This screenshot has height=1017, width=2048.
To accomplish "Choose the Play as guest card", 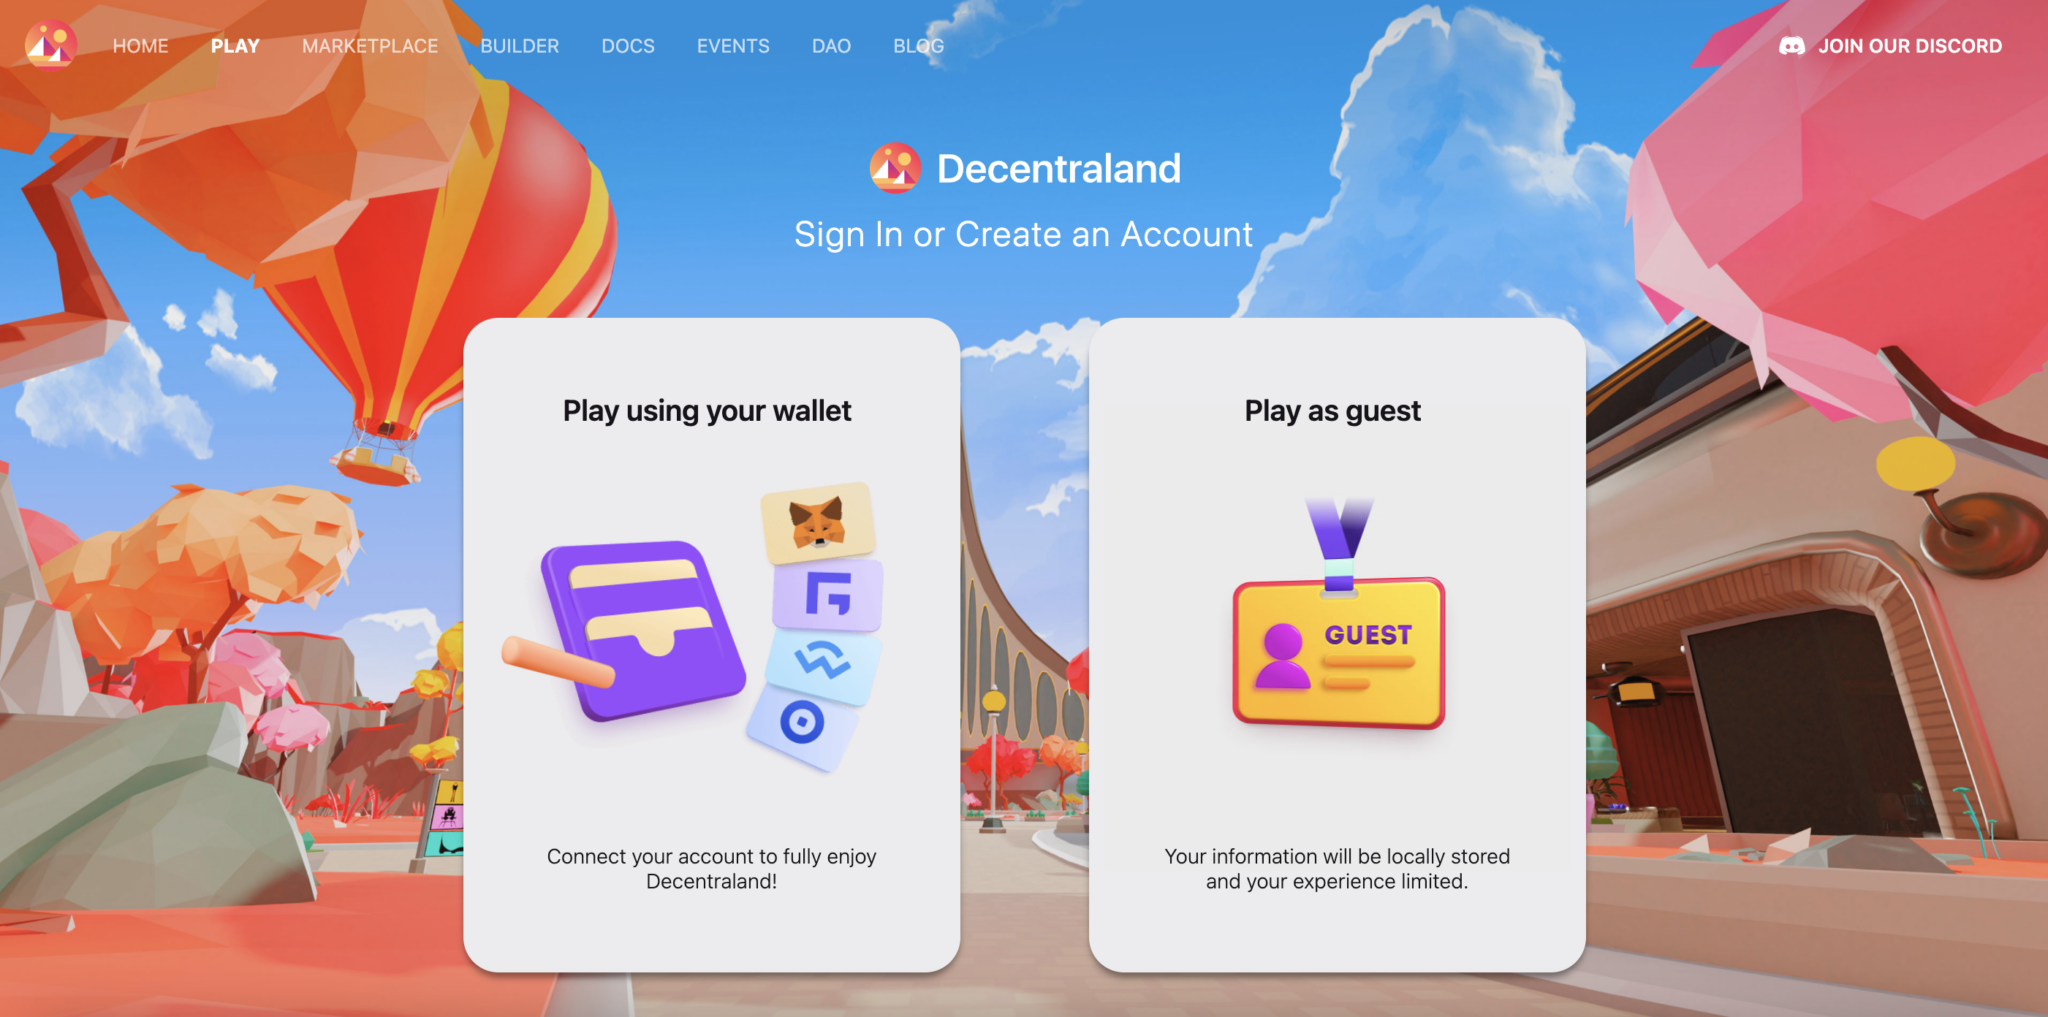I will click(1337, 645).
